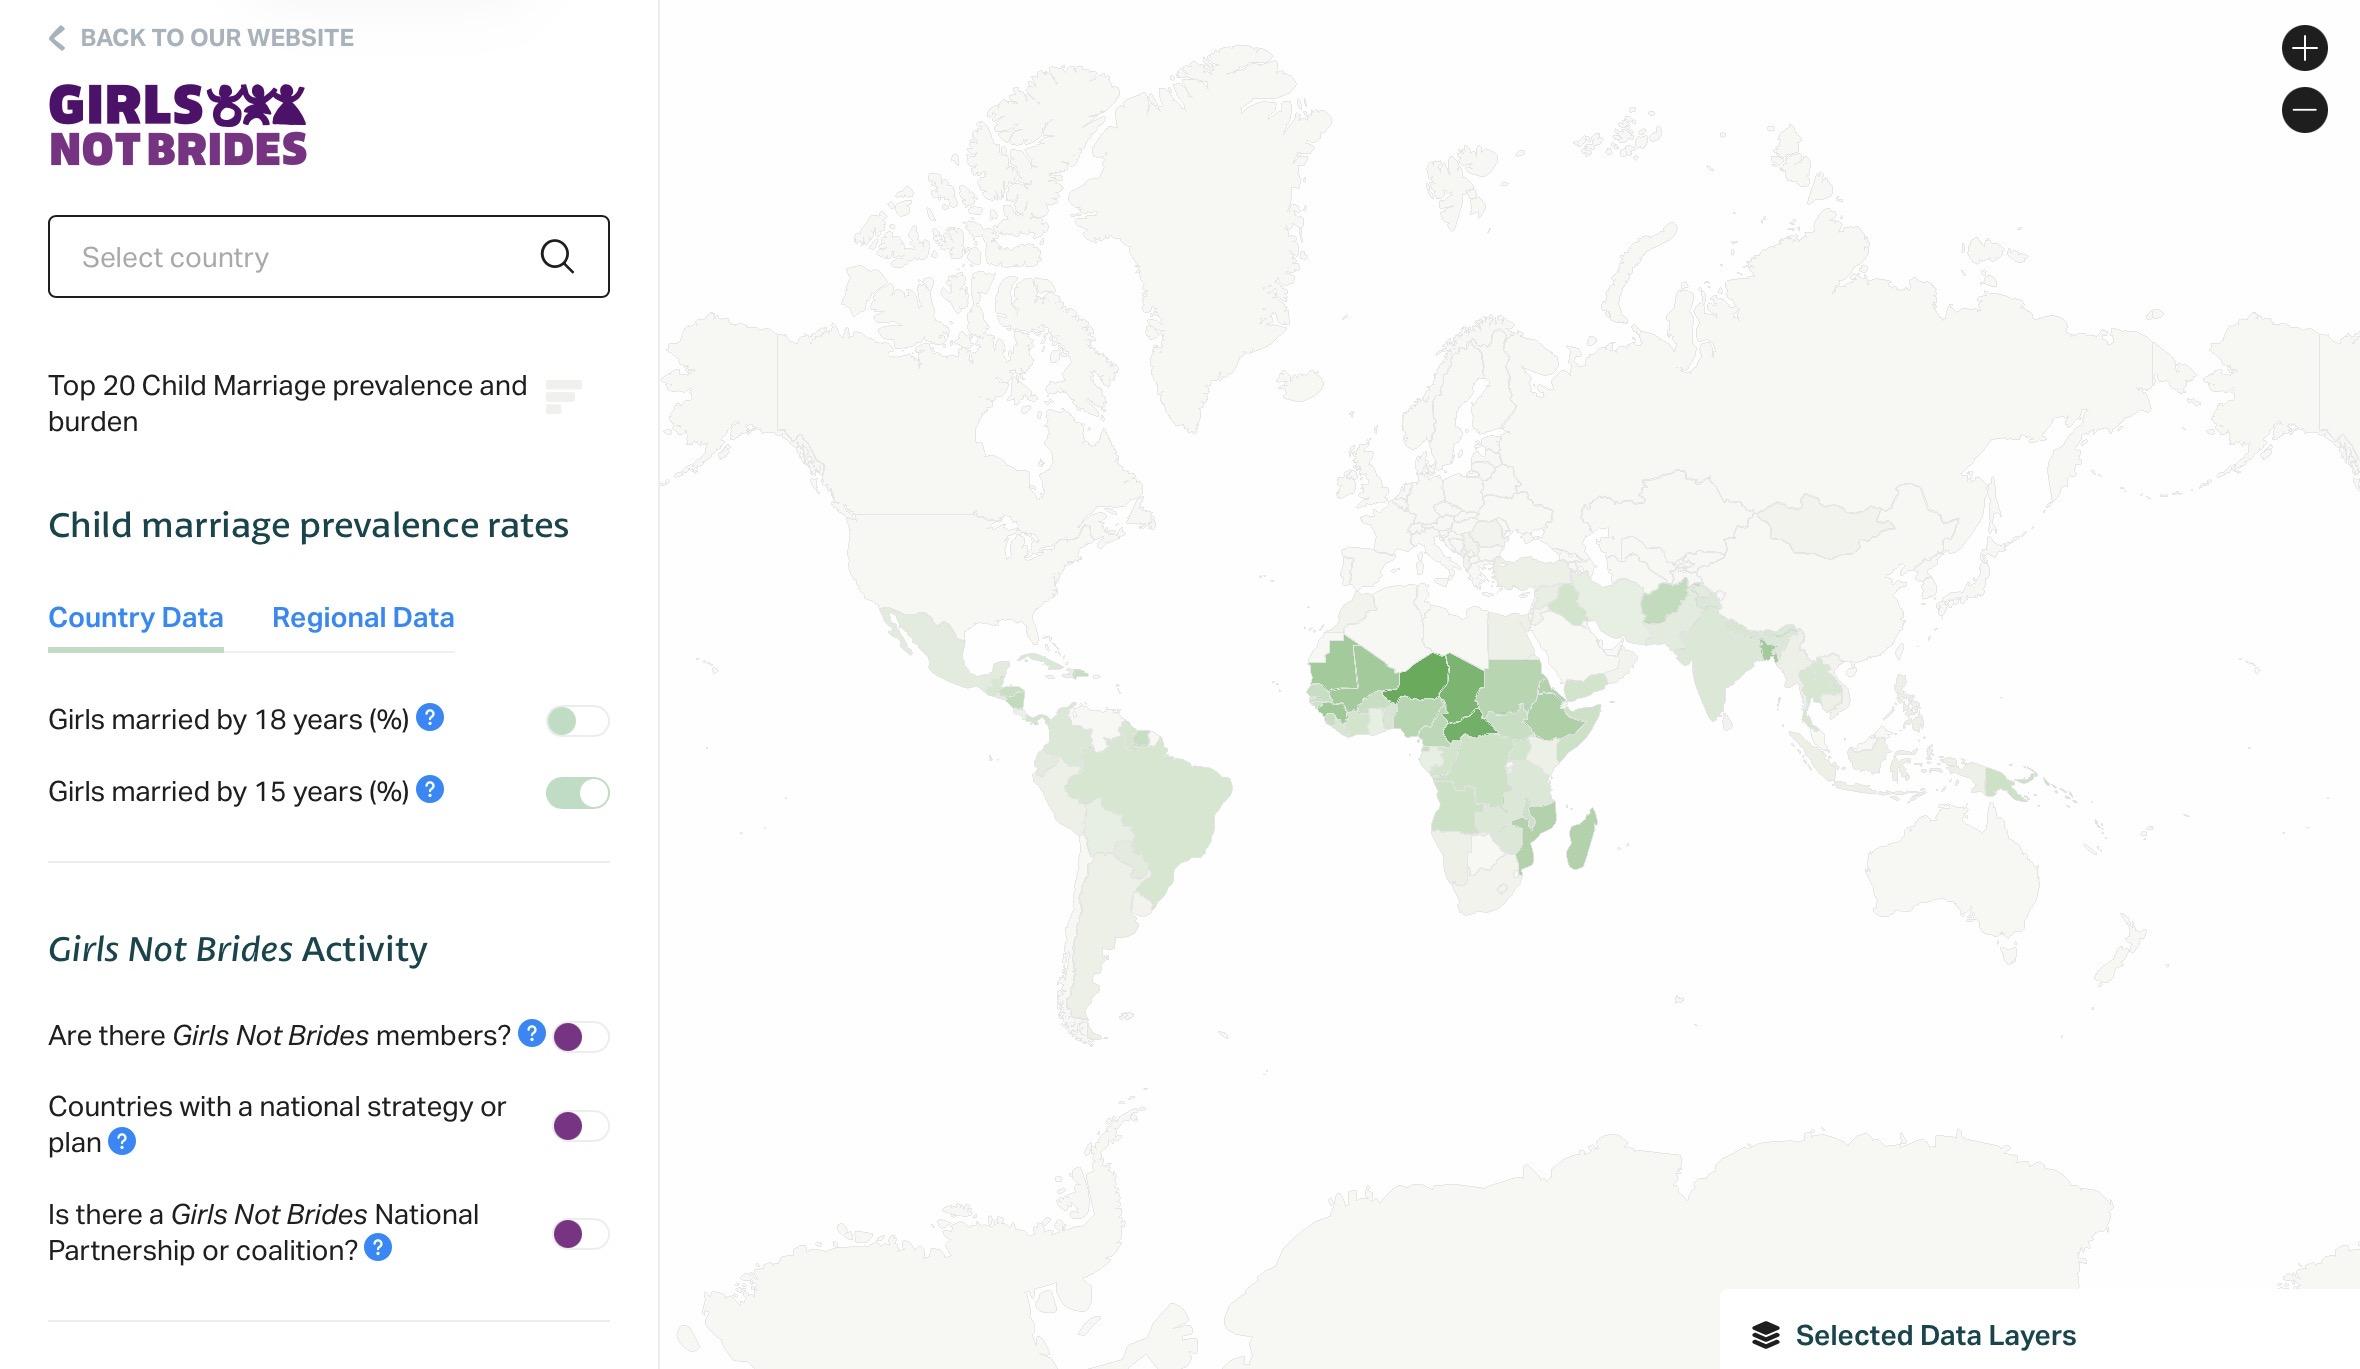This screenshot has height=1369, width=2360.
Task: Click help icon beside Girls Not Brides members
Action: (x=532, y=1033)
